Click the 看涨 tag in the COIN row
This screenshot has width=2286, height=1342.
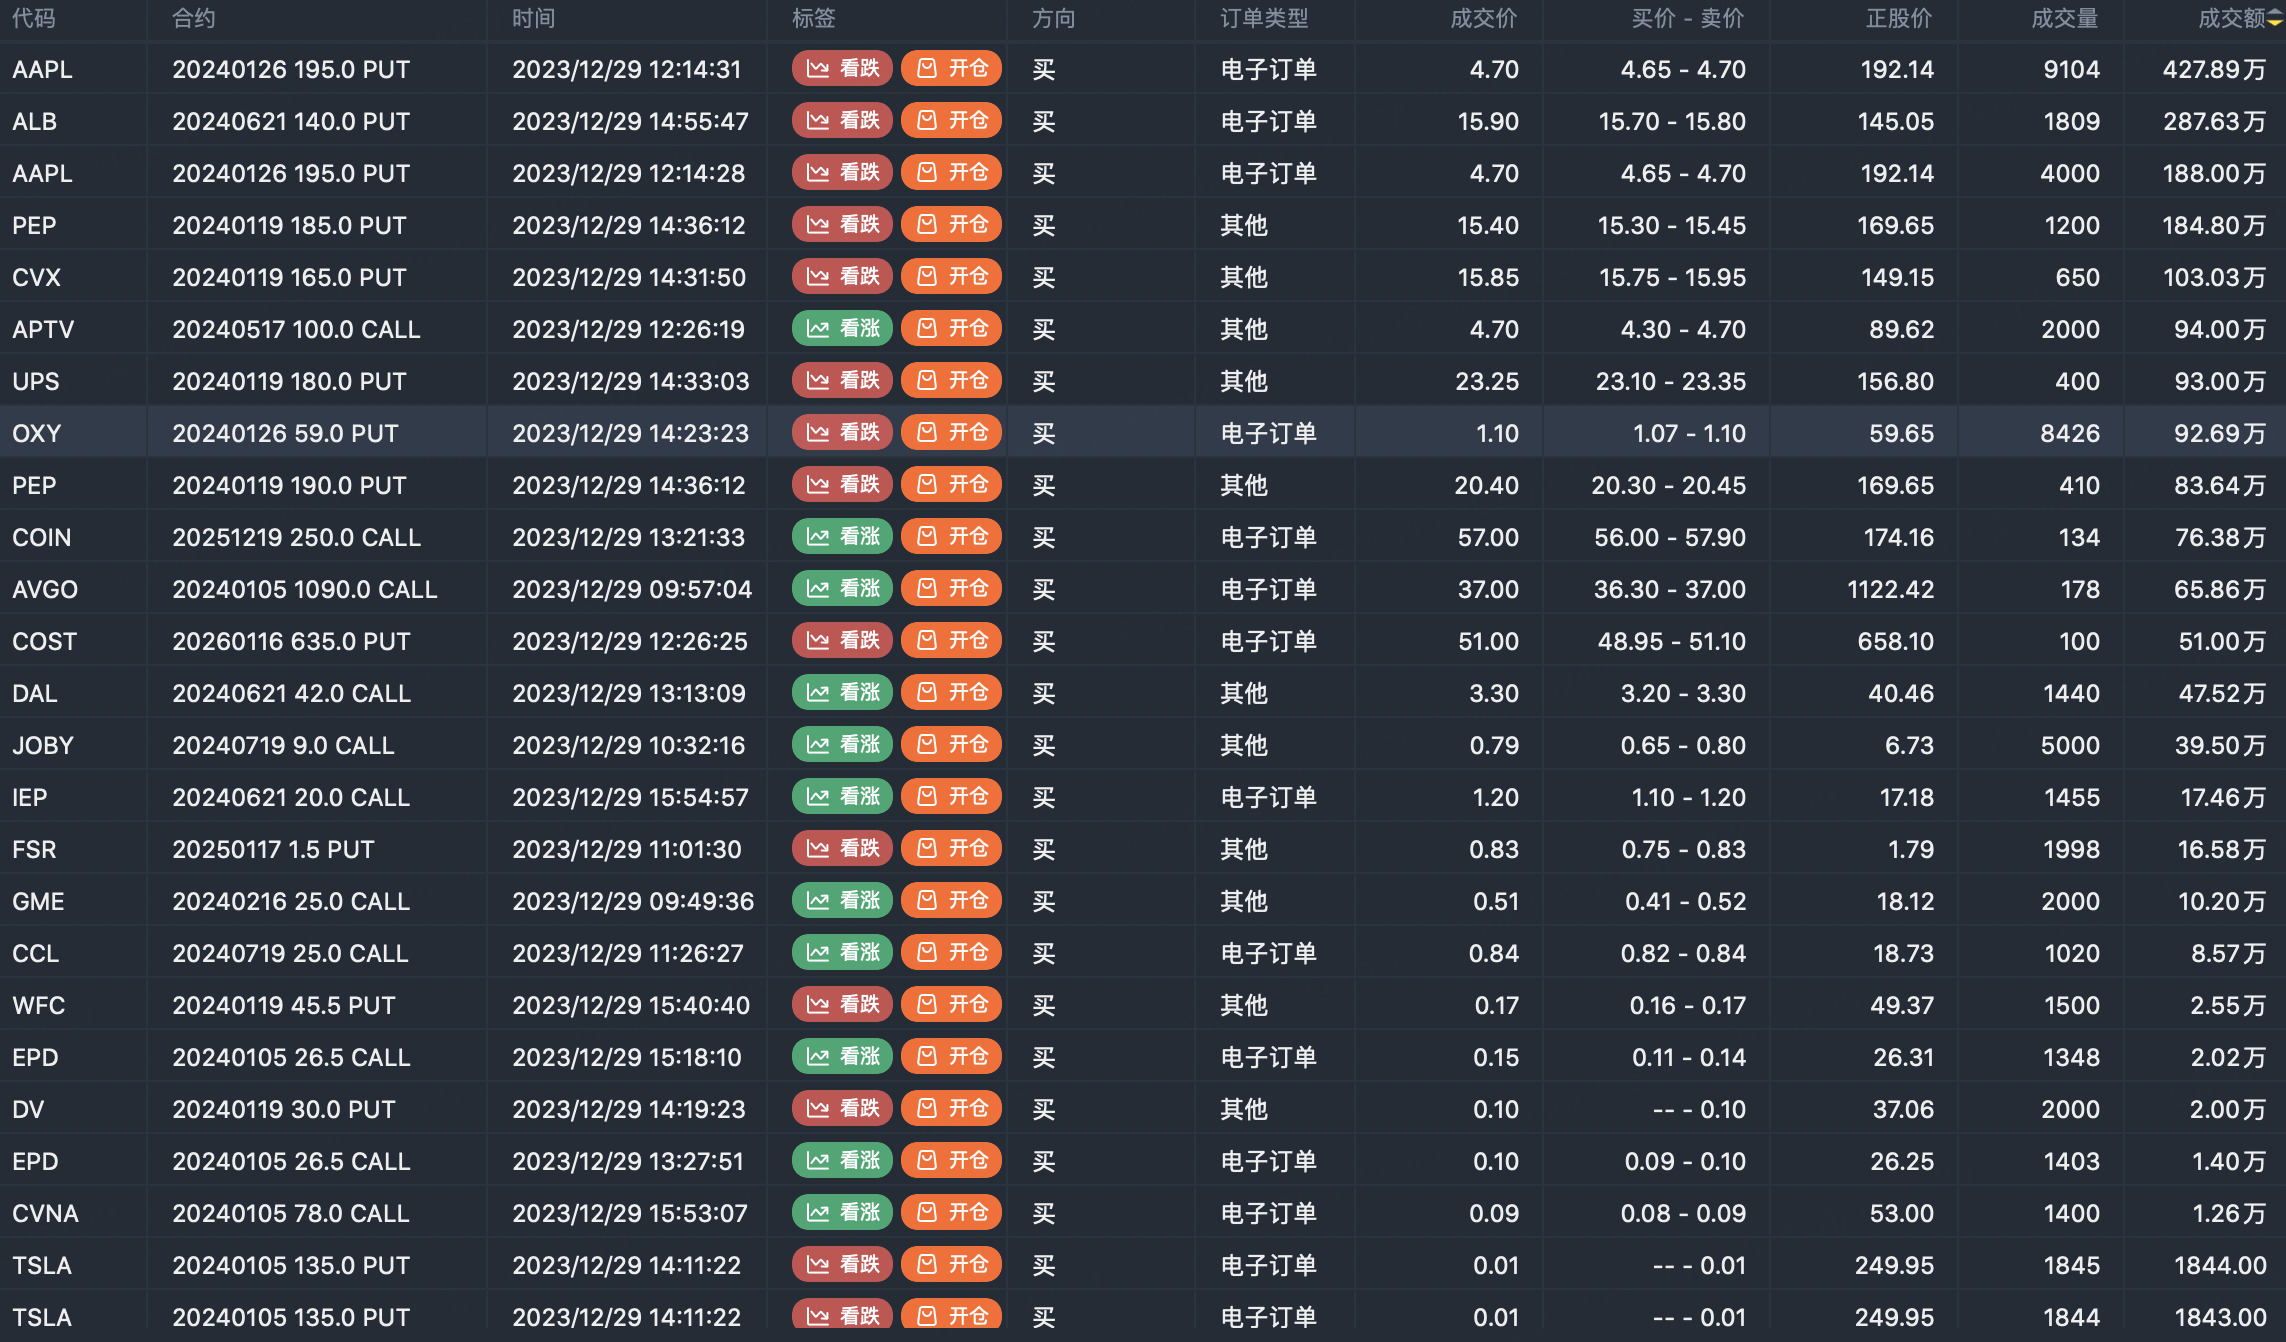842,537
